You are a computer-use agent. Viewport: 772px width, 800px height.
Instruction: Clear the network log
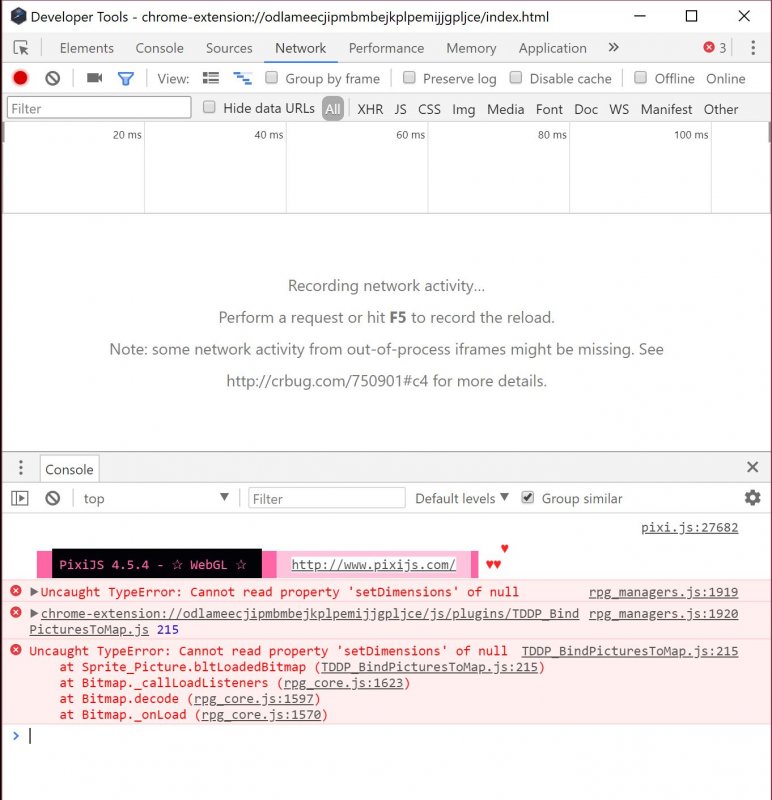53,78
